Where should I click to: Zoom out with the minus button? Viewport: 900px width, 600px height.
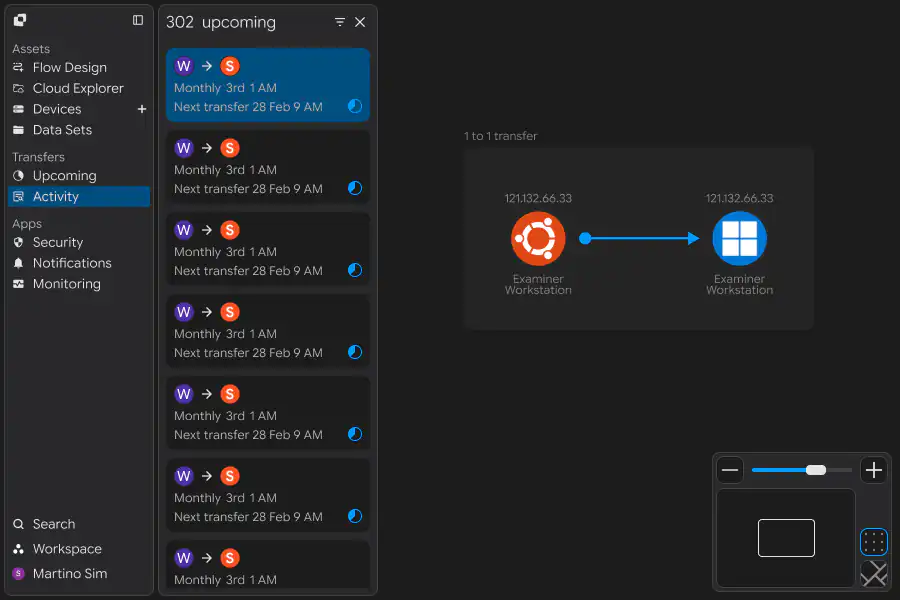click(730, 470)
